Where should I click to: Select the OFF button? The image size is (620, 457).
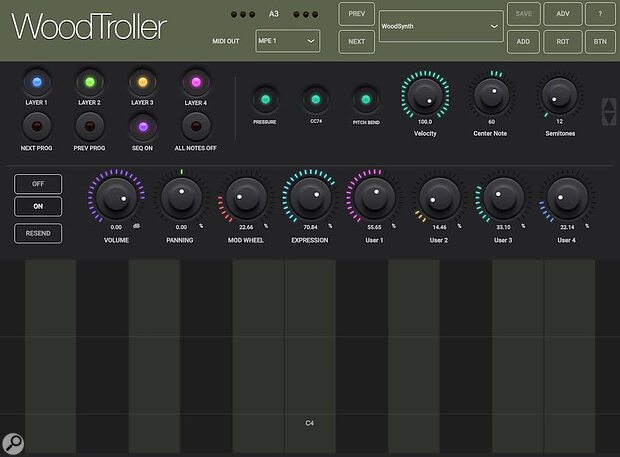pyautogui.click(x=38, y=184)
